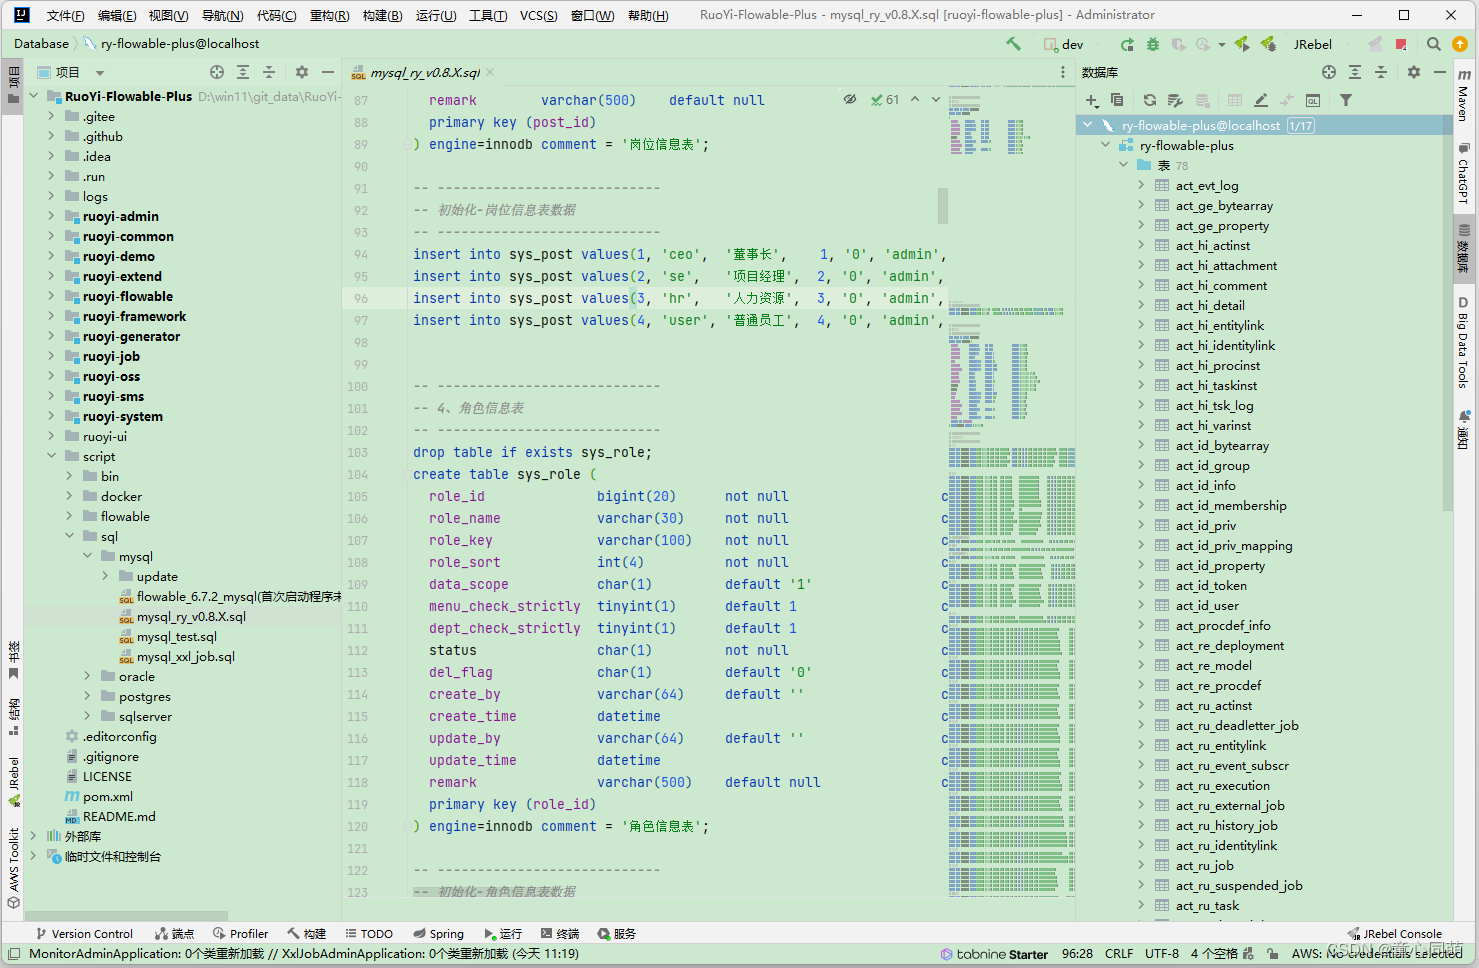Expand the ruoyi-admin module
The width and height of the screenshot is (1479, 968).
point(51,216)
